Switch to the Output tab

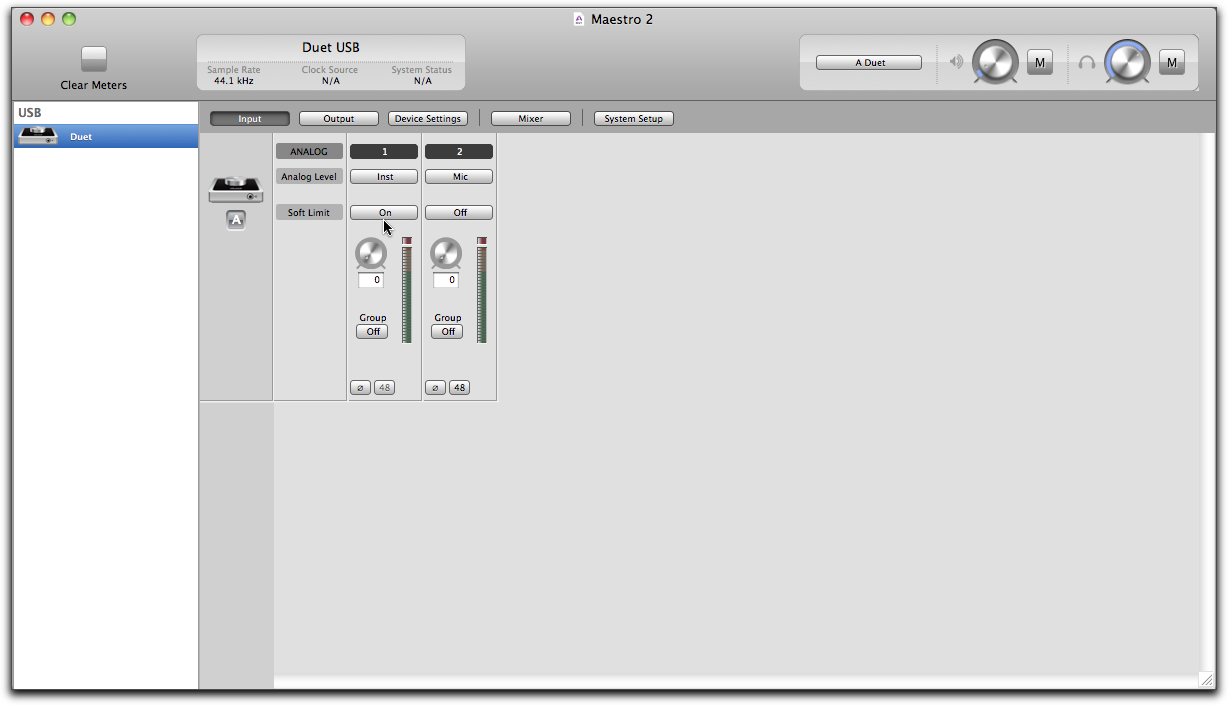pos(339,119)
